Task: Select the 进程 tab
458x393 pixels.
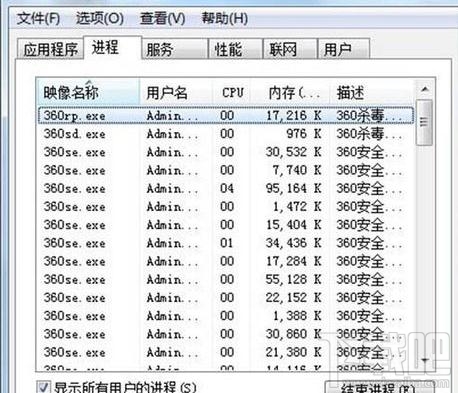Action: 113,47
